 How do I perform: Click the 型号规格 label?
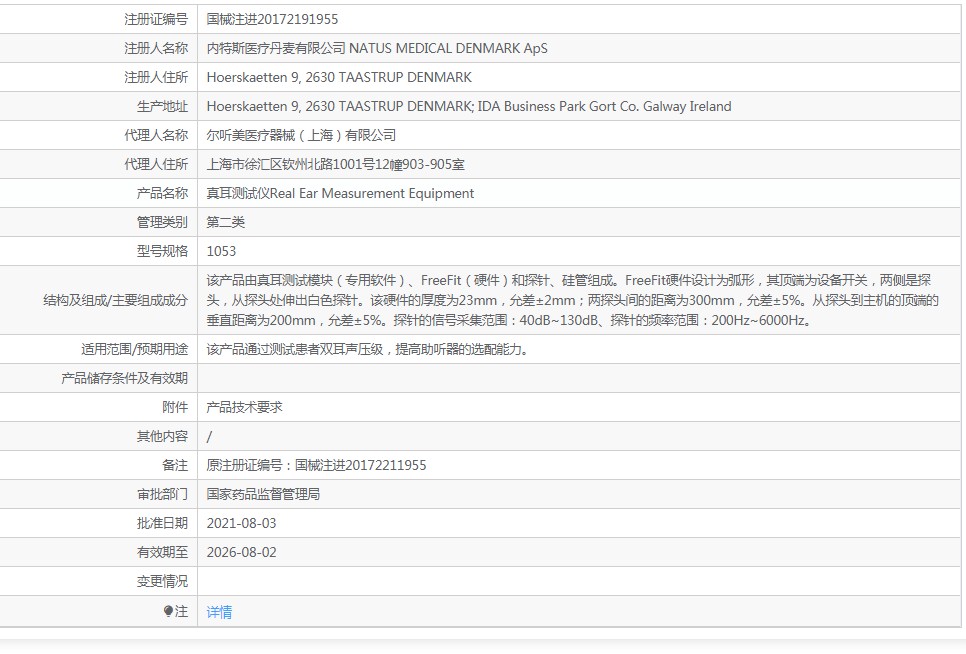[162, 251]
